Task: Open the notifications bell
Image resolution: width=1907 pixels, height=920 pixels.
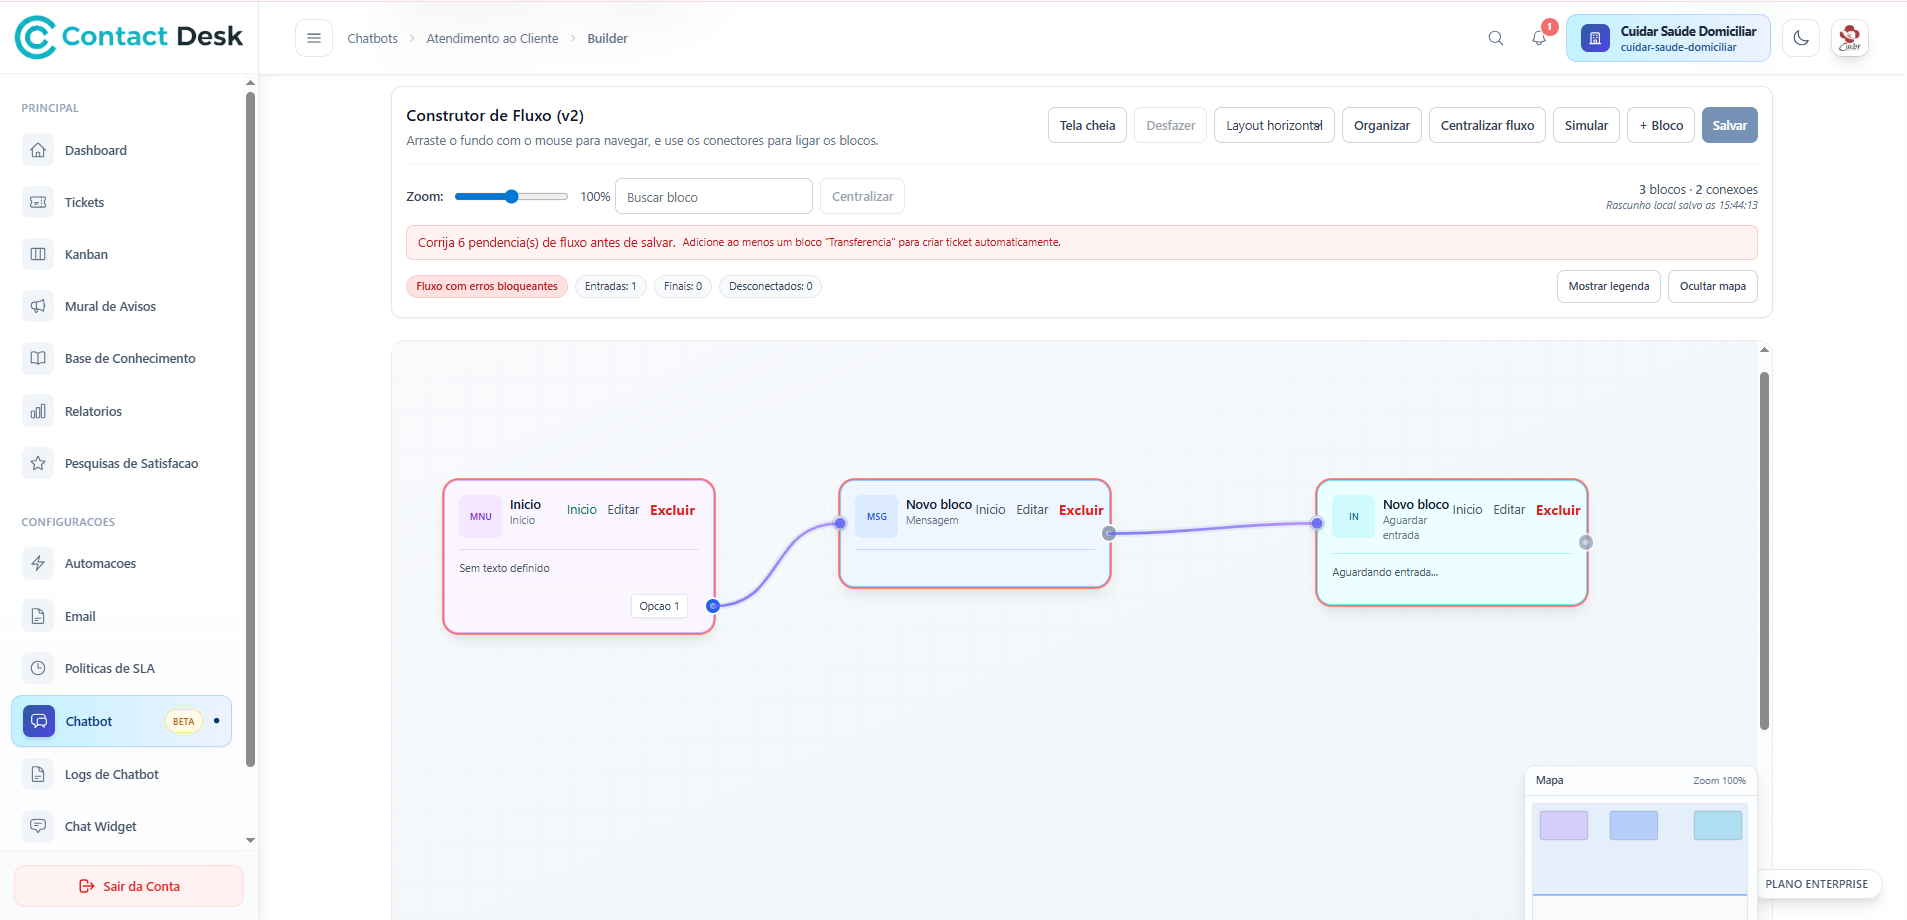Action: click(x=1539, y=38)
